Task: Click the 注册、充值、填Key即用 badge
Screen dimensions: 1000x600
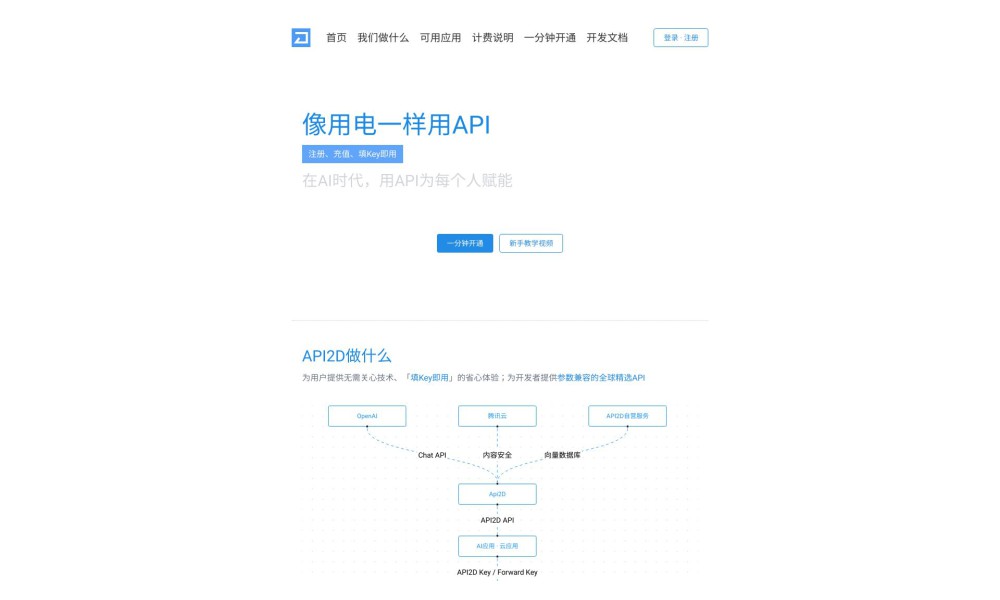Action: click(x=353, y=154)
